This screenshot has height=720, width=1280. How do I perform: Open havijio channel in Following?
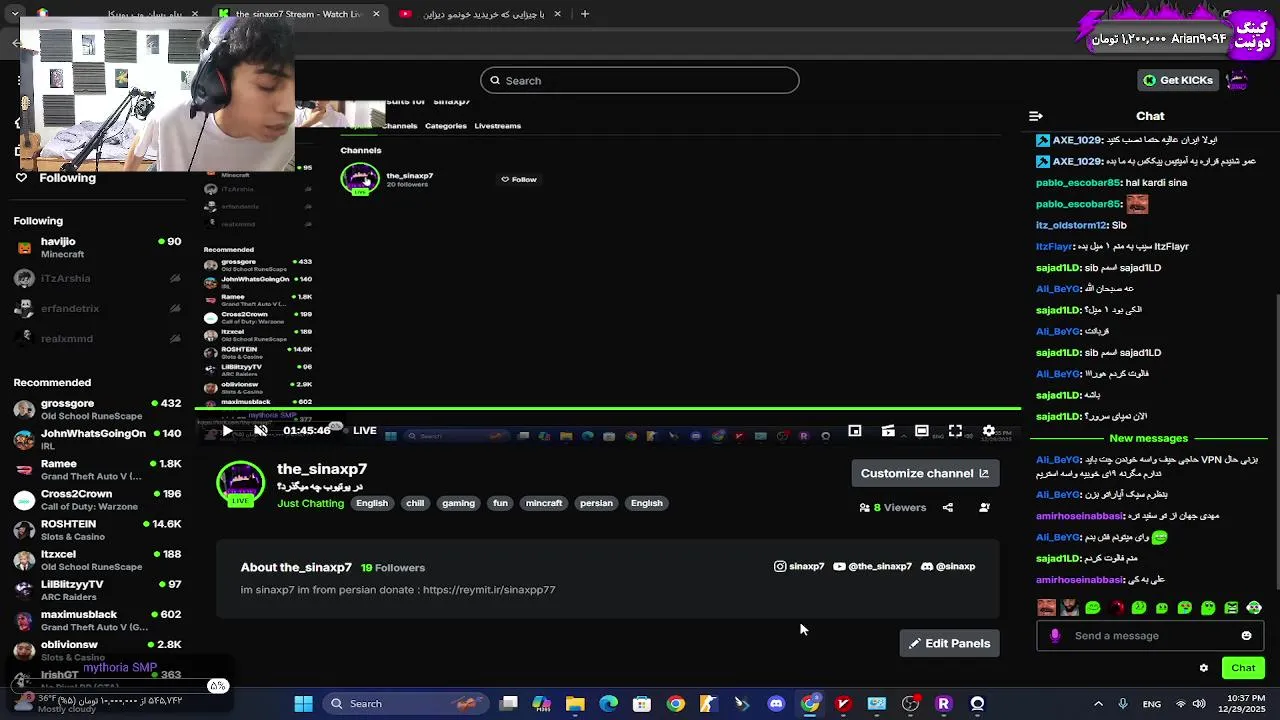[97, 247]
